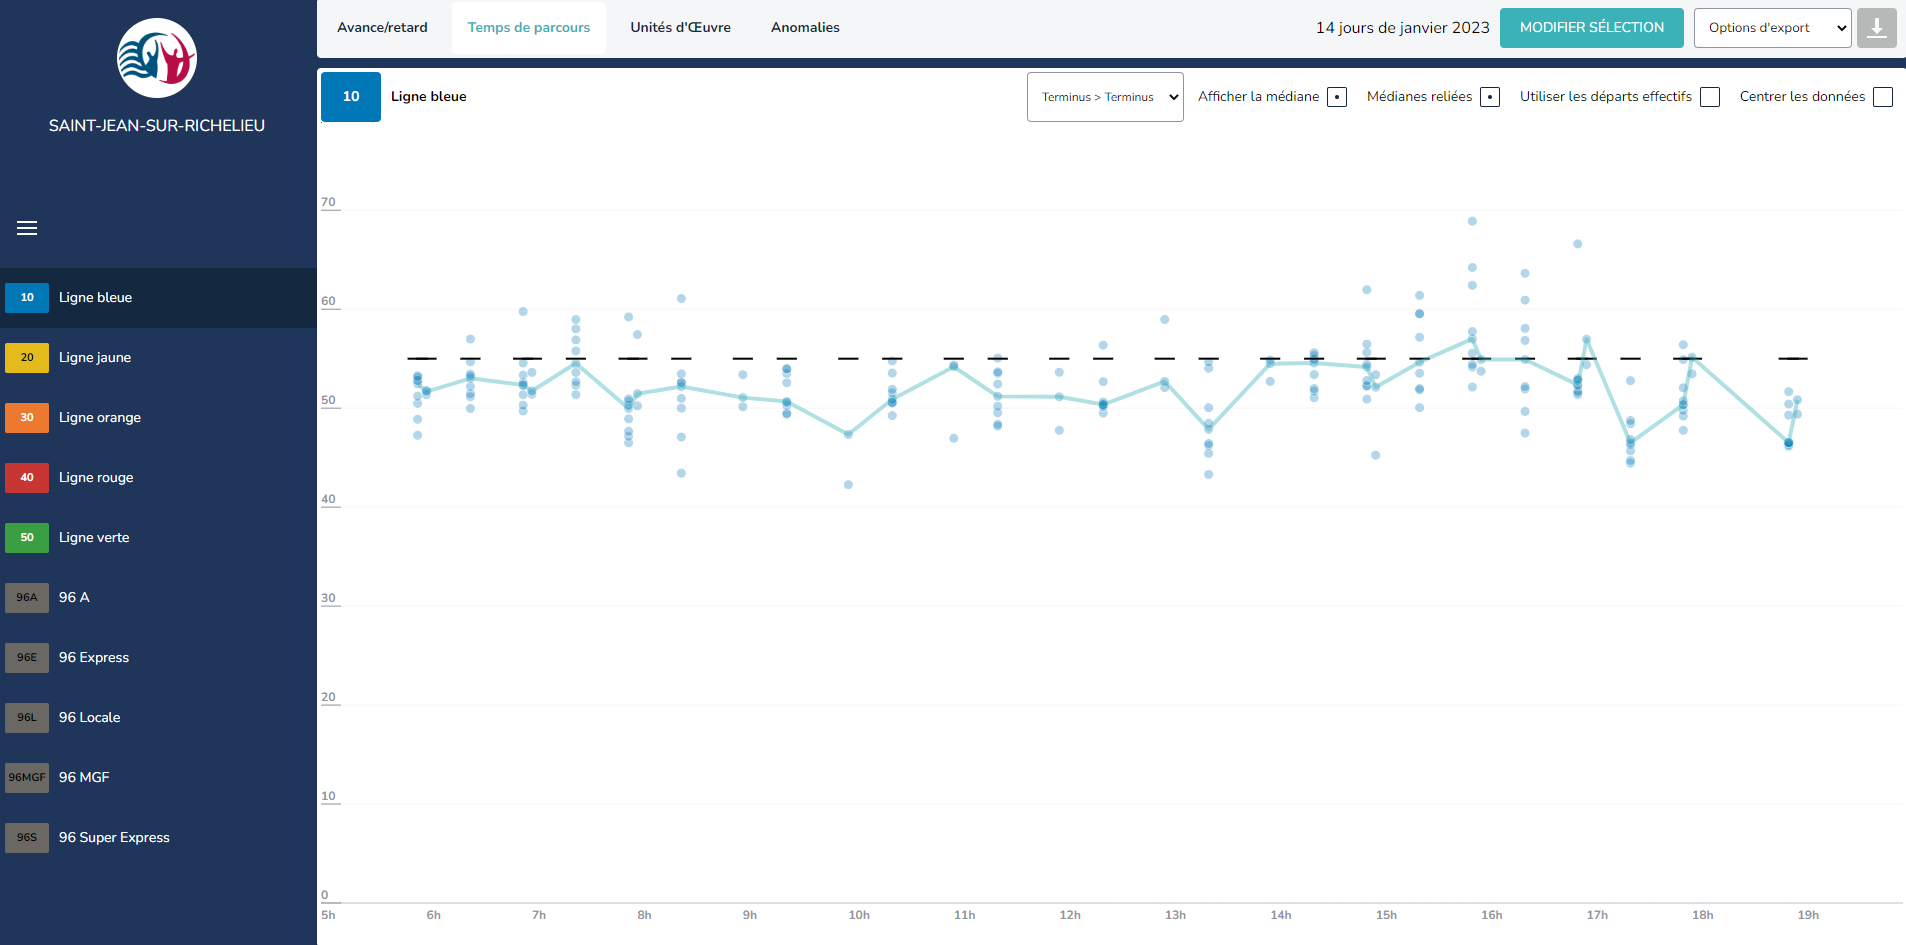Switch to Unités d'Œuvre tab

680,28
